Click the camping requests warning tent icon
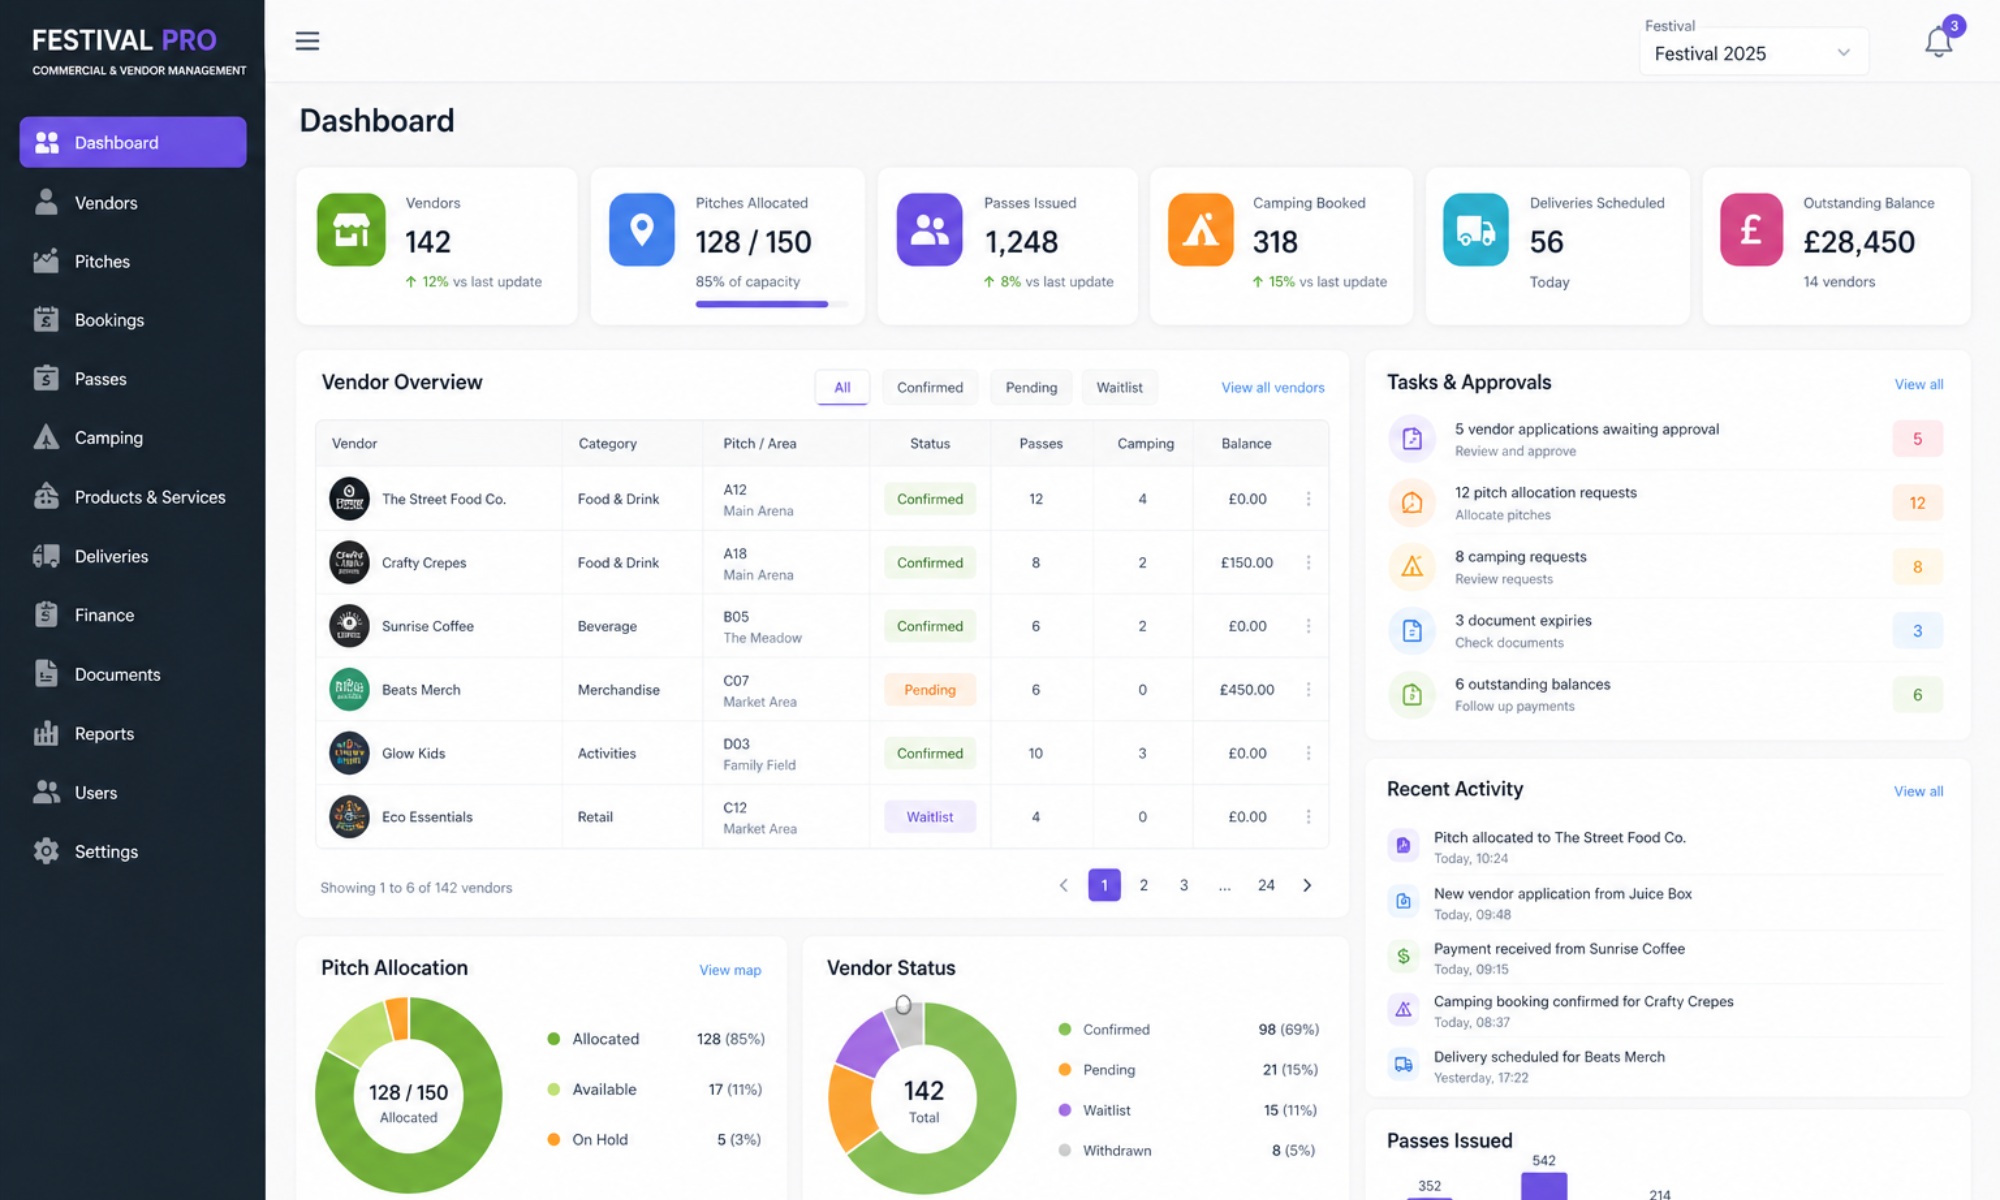Screen dimensions: 2000x1200 click(x=1412, y=567)
